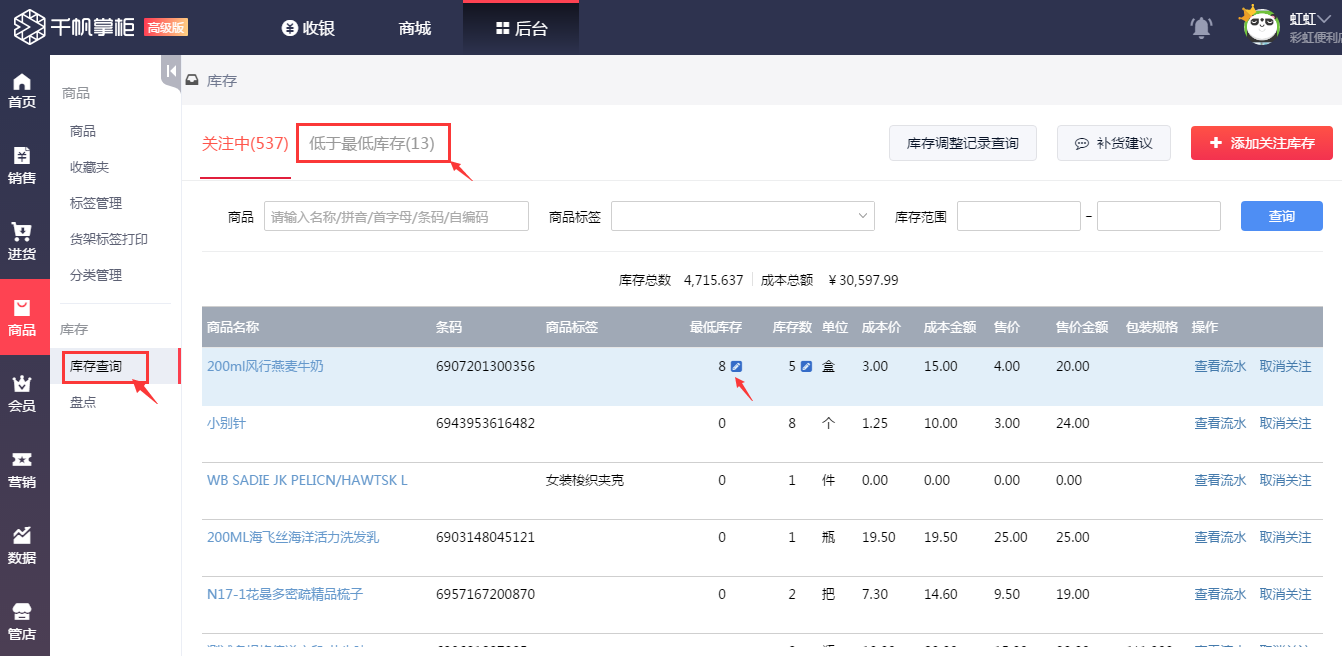
Task: Collapse the left navigation panel
Action: click(170, 70)
